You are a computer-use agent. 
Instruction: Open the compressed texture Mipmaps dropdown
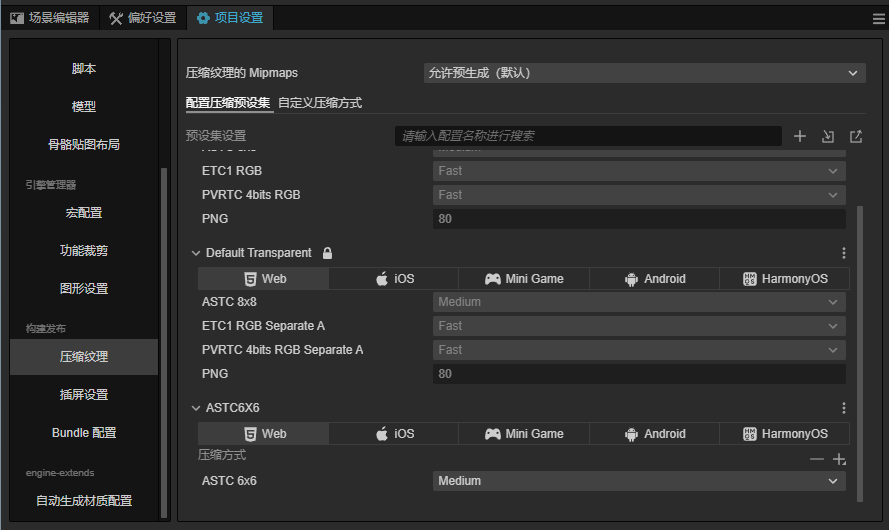(x=644, y=73)
